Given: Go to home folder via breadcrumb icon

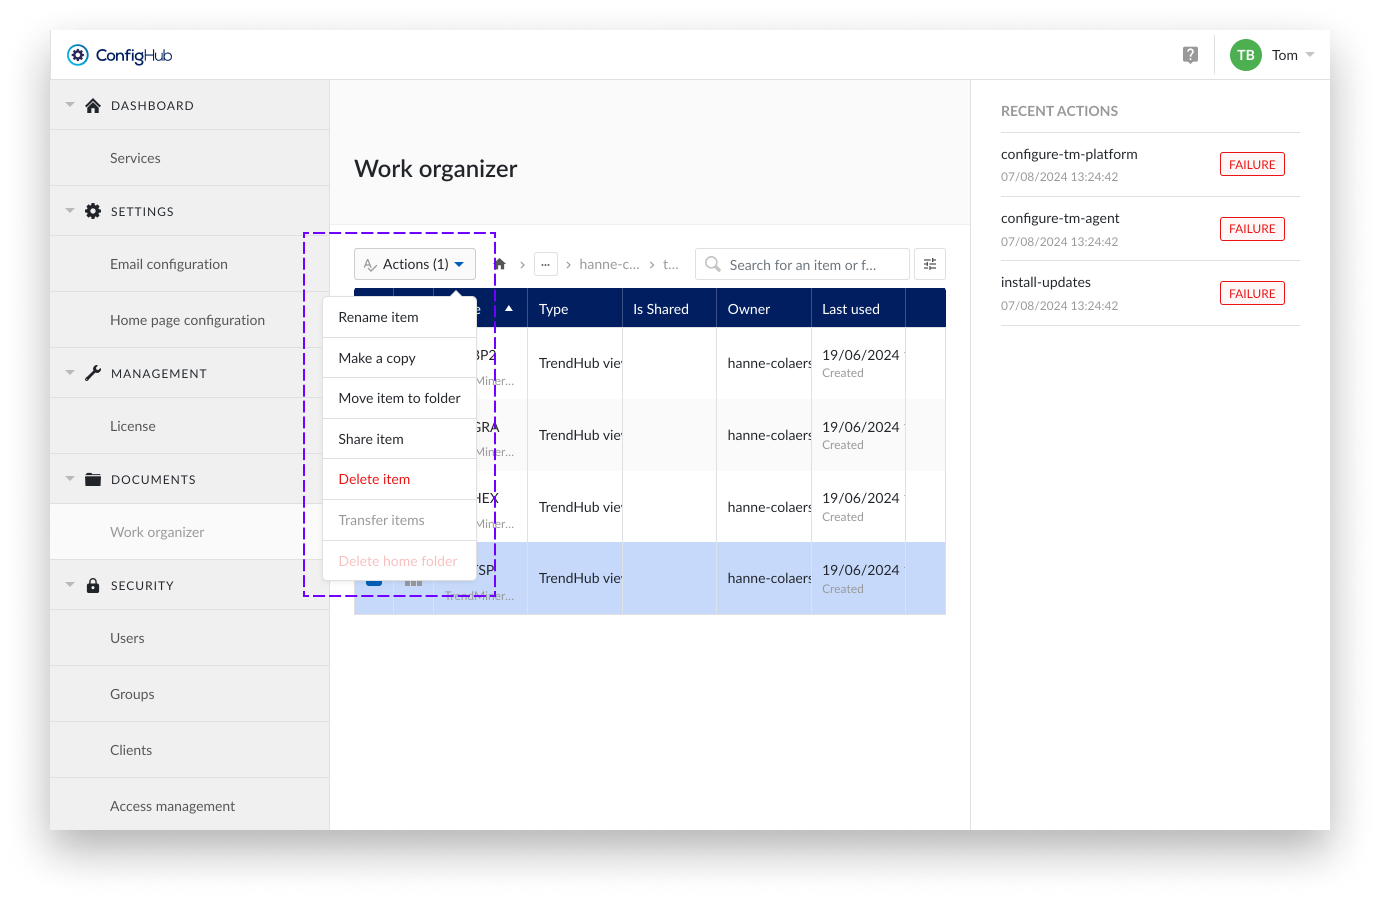Looking at the screenshot, I should (x=500, y=264).
